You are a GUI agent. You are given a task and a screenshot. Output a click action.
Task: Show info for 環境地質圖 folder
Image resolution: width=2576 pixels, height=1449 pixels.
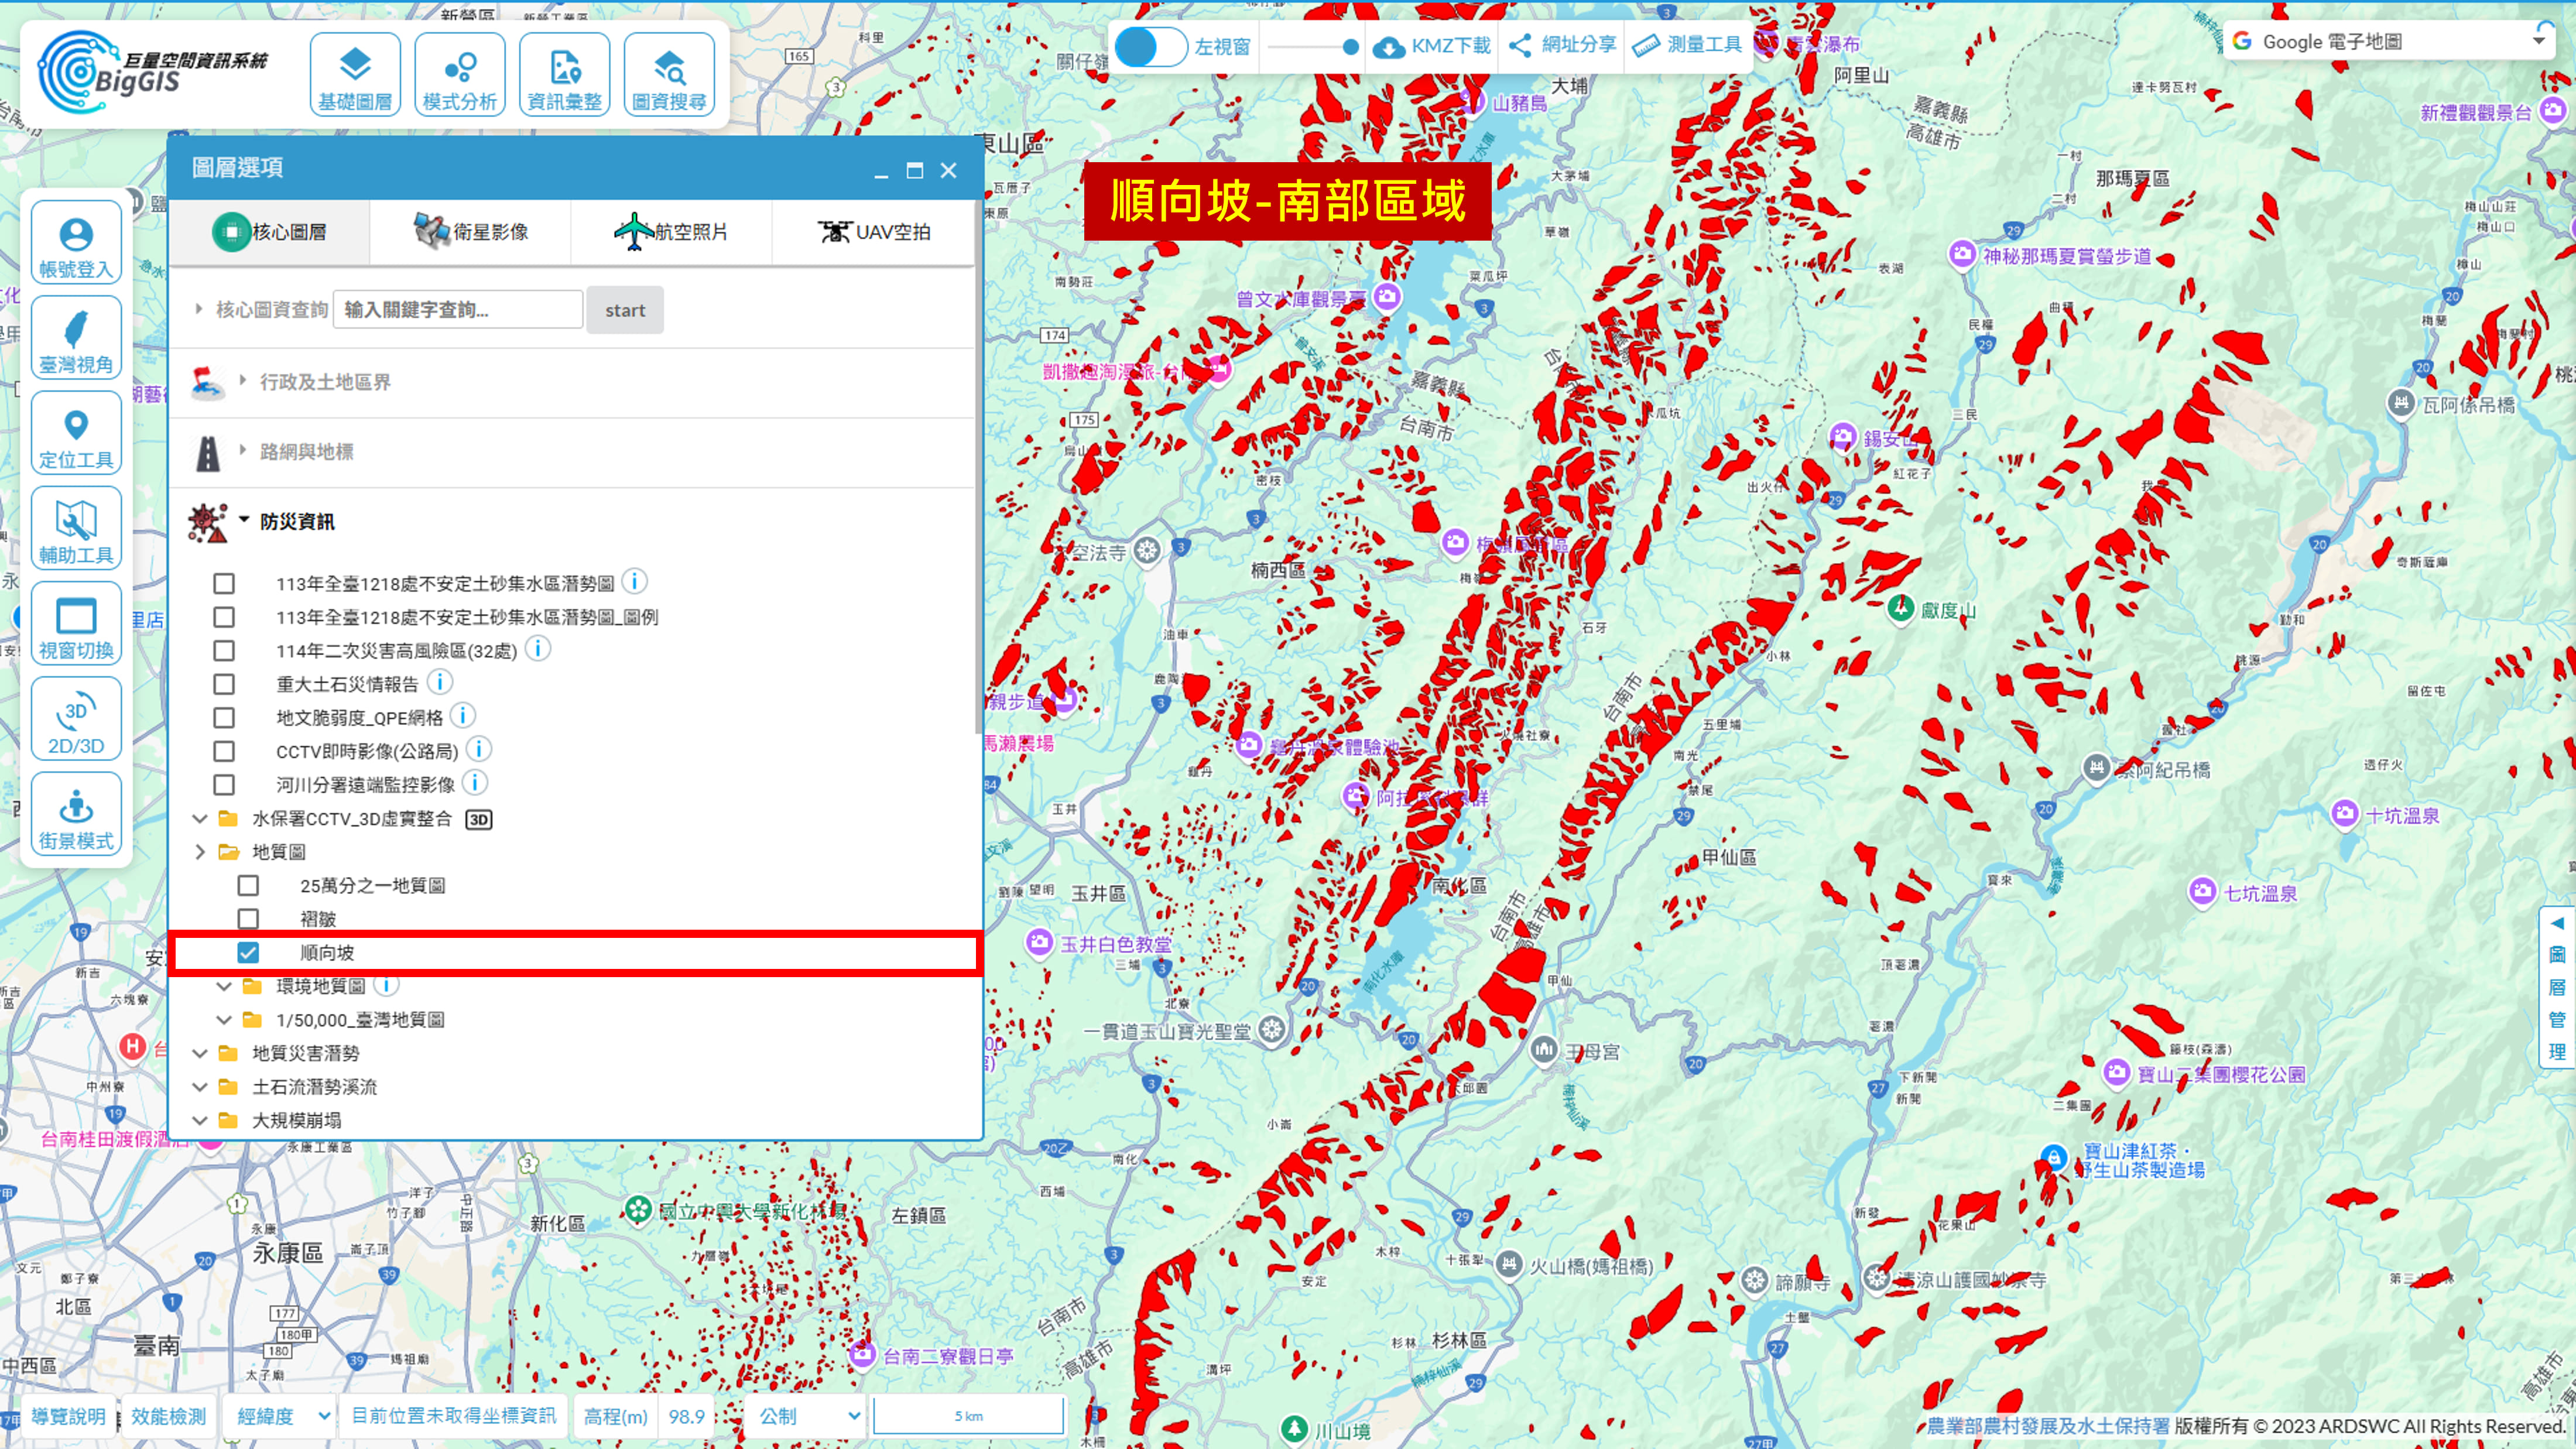point(386,986)
